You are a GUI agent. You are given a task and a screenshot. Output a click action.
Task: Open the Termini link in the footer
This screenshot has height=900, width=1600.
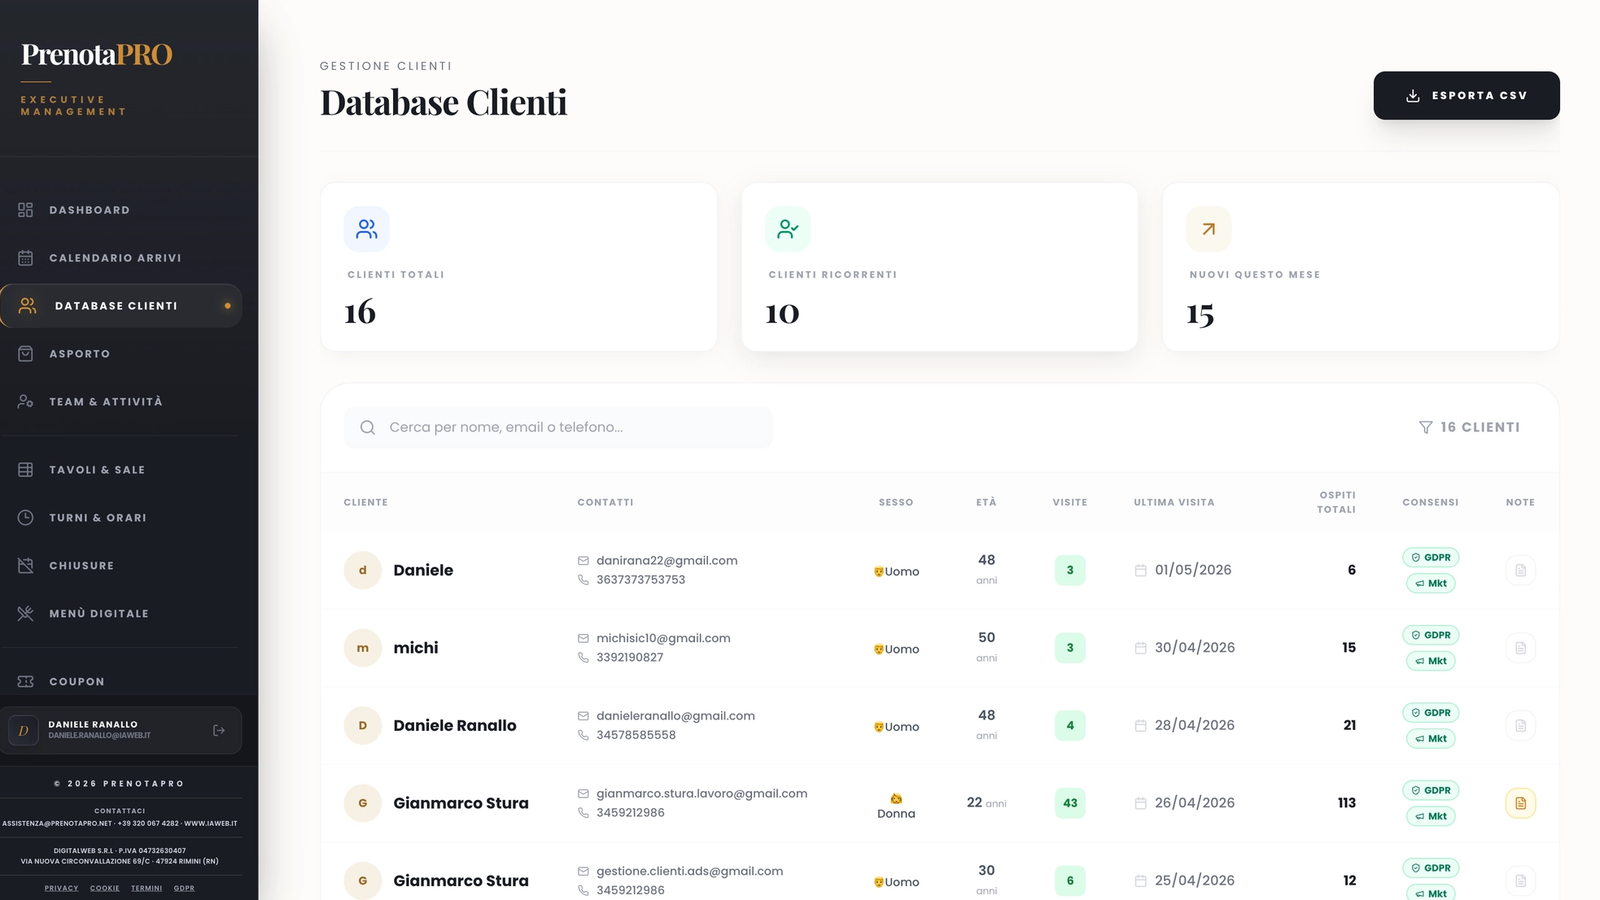pyautogui.click(x=146, y=888)
